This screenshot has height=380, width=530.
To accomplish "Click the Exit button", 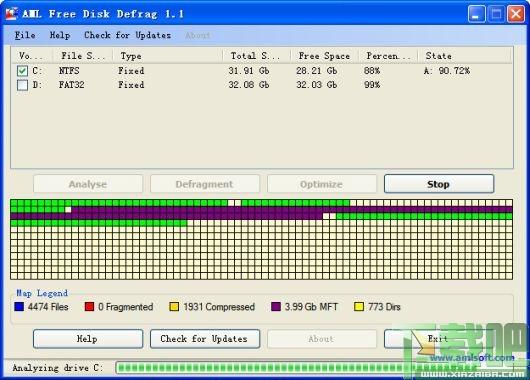I will point(438,339).
